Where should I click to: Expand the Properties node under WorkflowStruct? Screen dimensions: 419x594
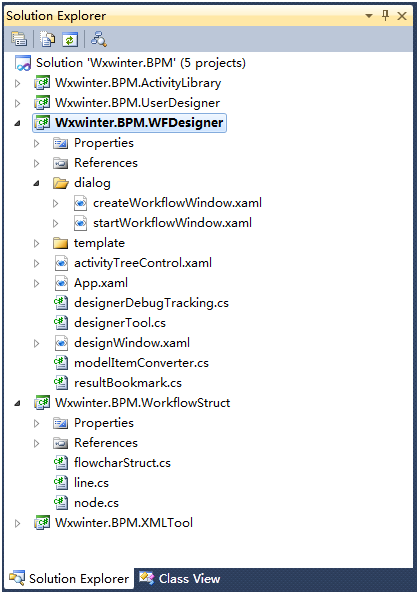pos(36,423)
